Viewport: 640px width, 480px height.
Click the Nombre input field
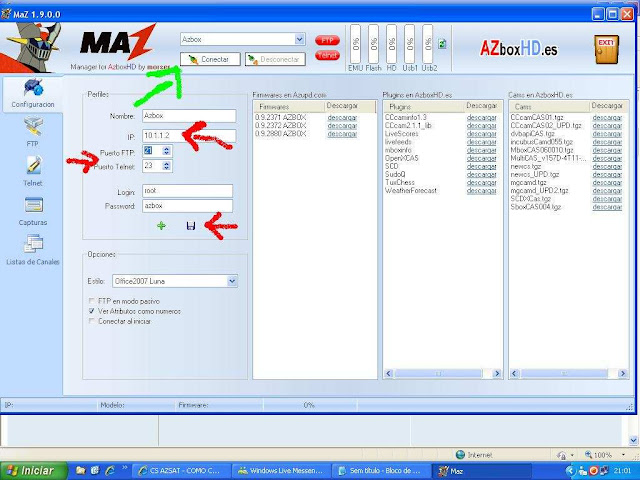point(189,116)
